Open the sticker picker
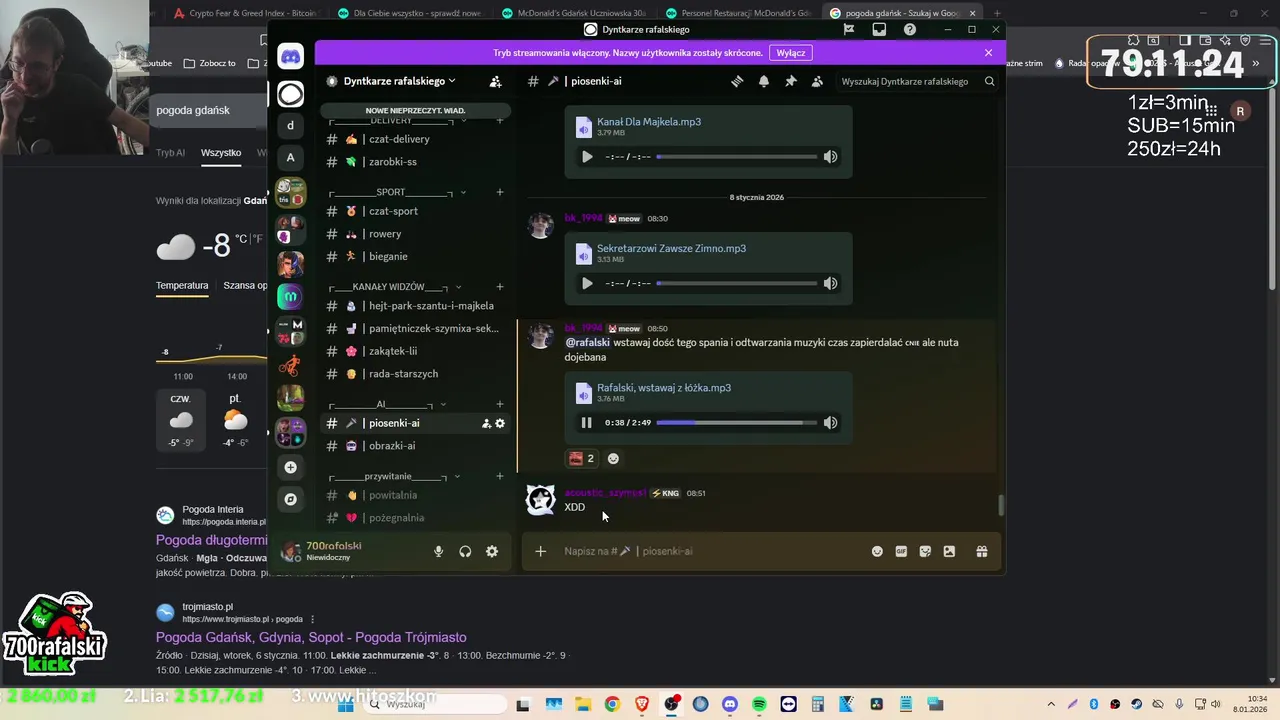Image resolution: width=1280 pixels, height=720 pixels. (925, 551)
